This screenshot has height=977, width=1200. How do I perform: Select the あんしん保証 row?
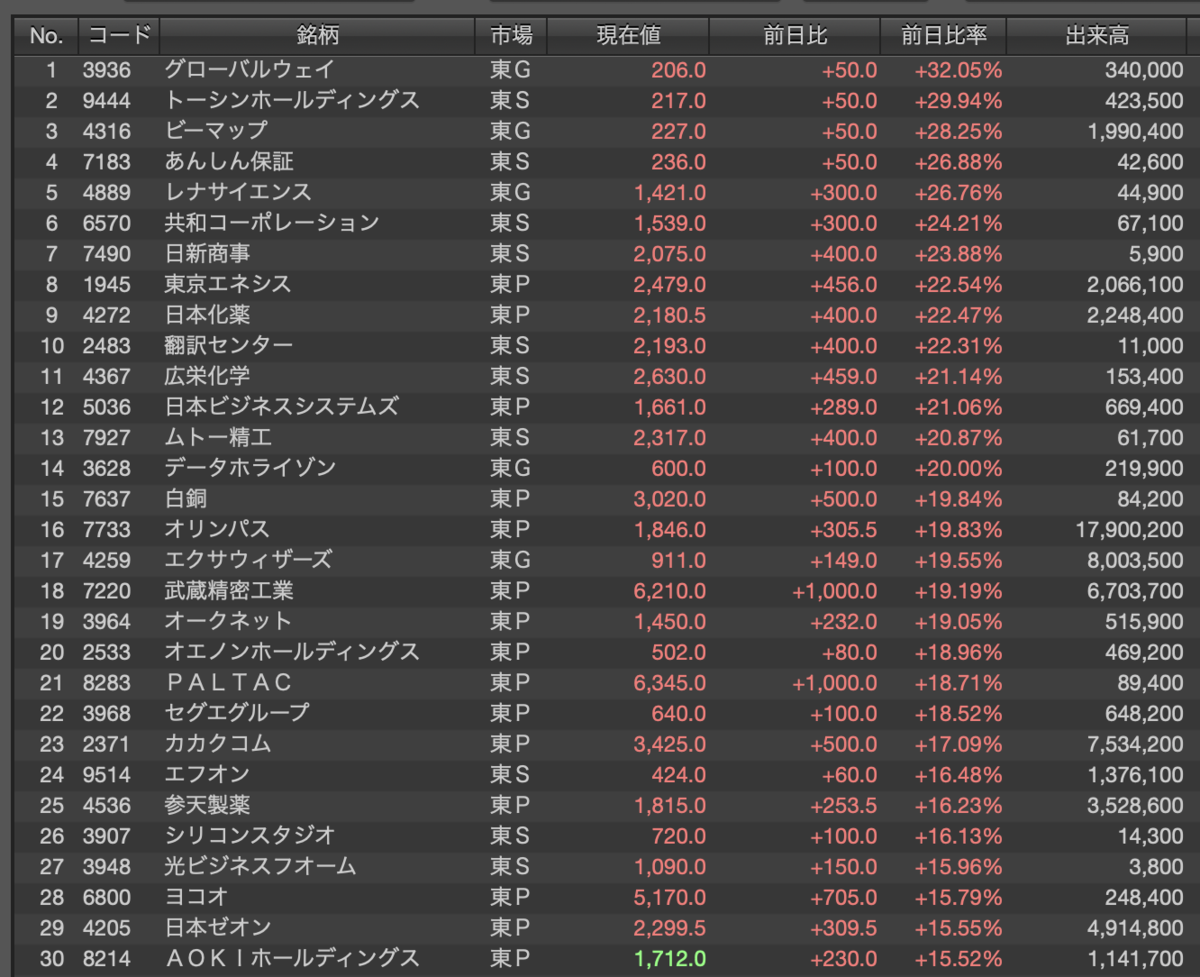click(600, 162)
